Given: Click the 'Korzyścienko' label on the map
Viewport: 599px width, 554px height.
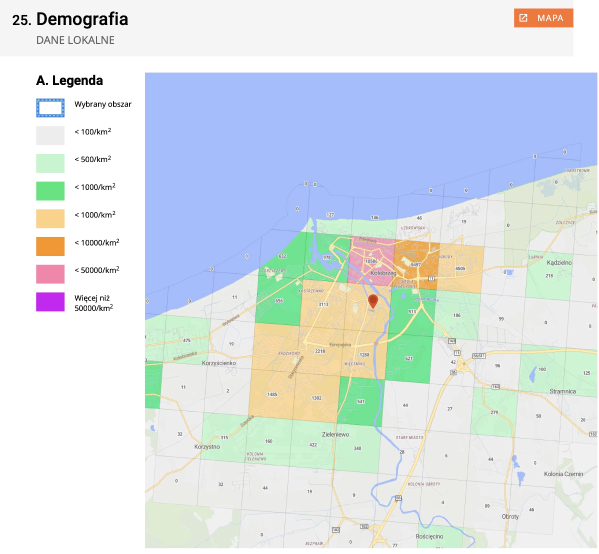Looking at the screenshot, I should click(219, 363).
